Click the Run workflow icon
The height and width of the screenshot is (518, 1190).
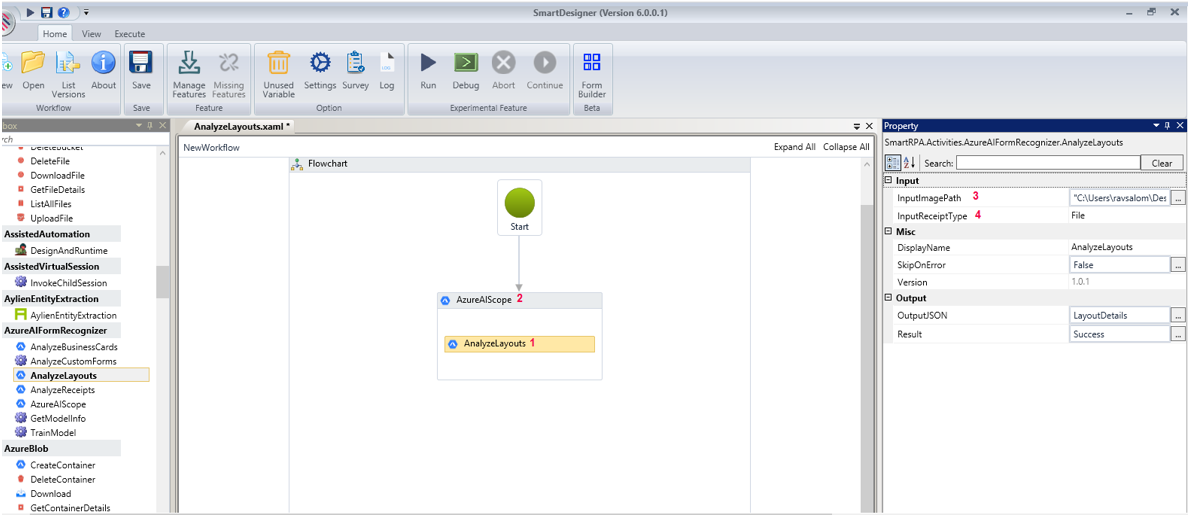[x=428, y=64]
